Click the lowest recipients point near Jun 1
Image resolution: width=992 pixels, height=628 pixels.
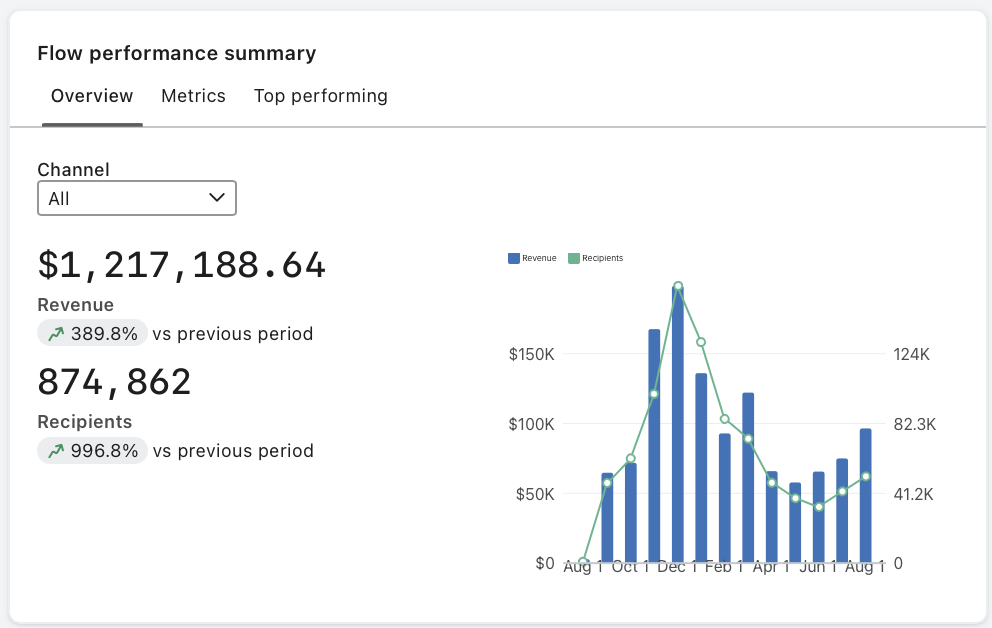coord(819,507)
